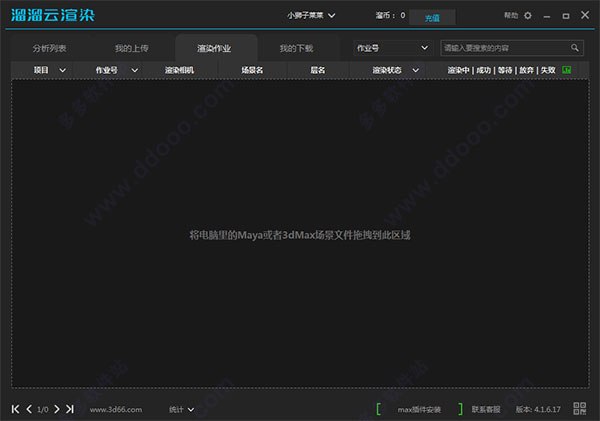
Task: Filter by 等待 status
Action: (x=505, y=70)
